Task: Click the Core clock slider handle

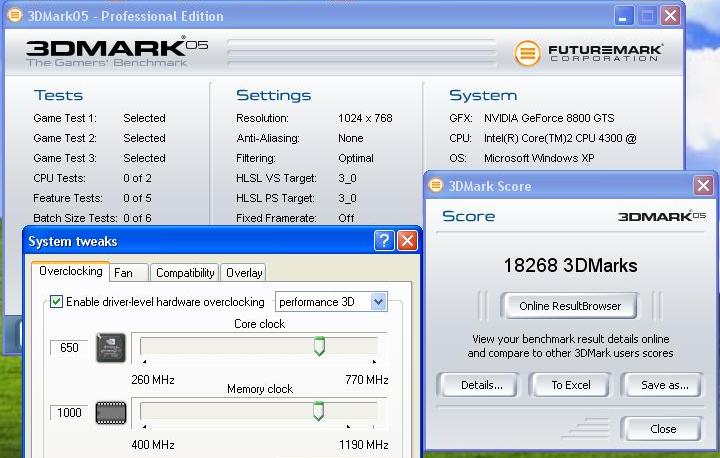Action: 319,346
